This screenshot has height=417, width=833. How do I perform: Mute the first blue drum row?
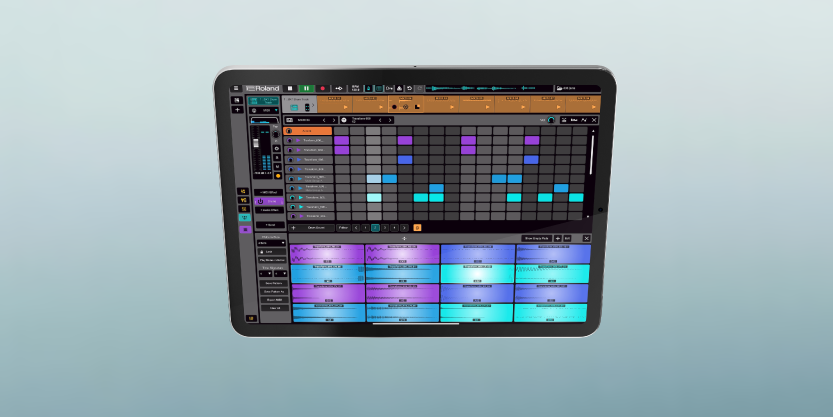click(x=290, y=160)
